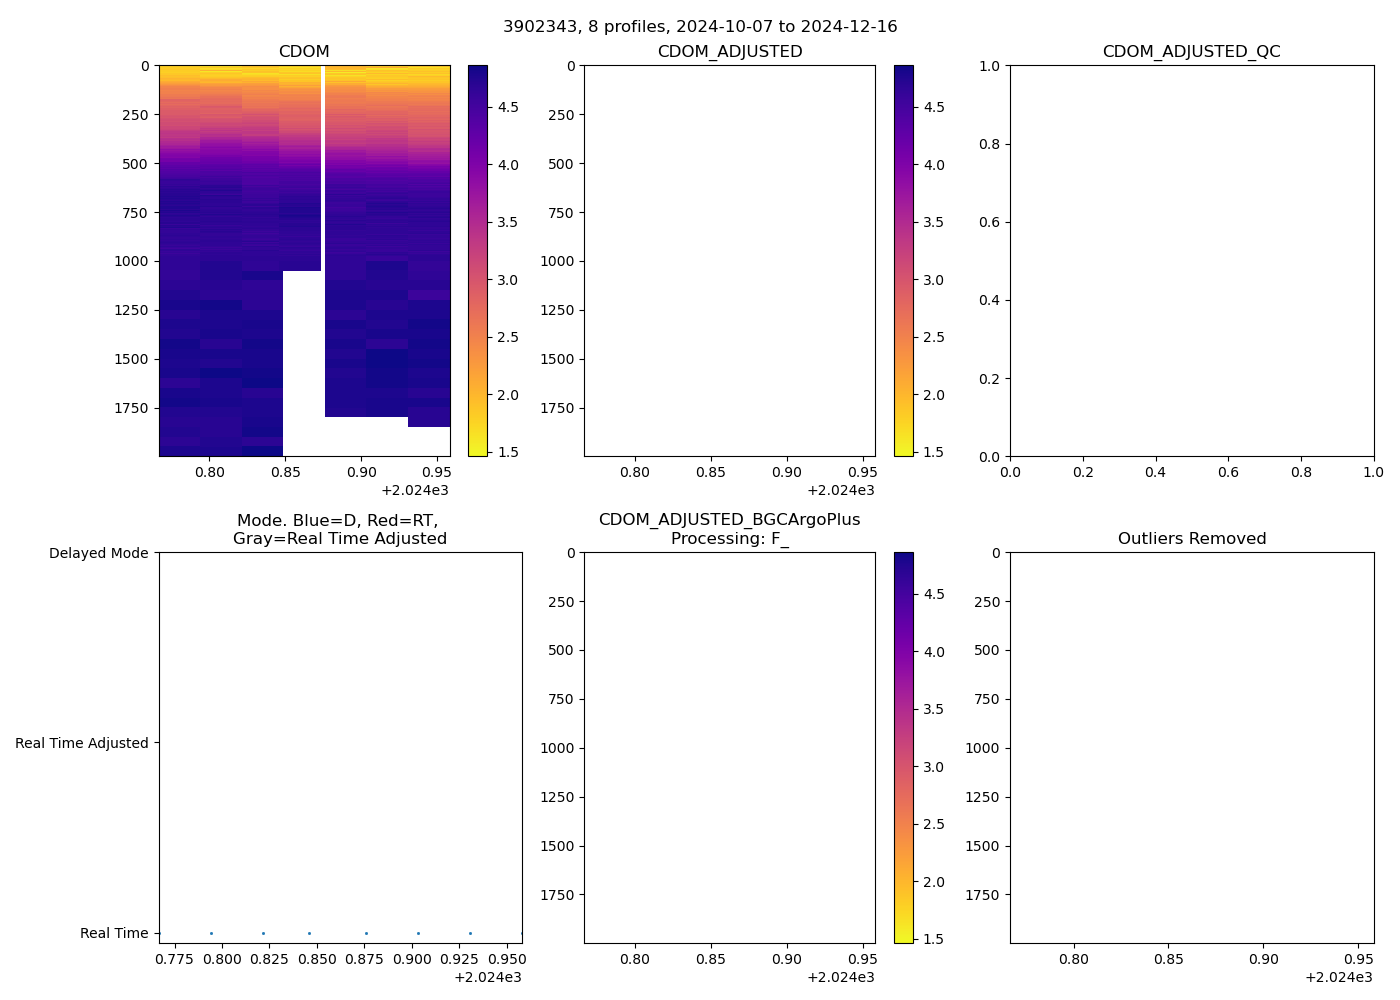Click the Mode plot data point near 0.875

366,933
